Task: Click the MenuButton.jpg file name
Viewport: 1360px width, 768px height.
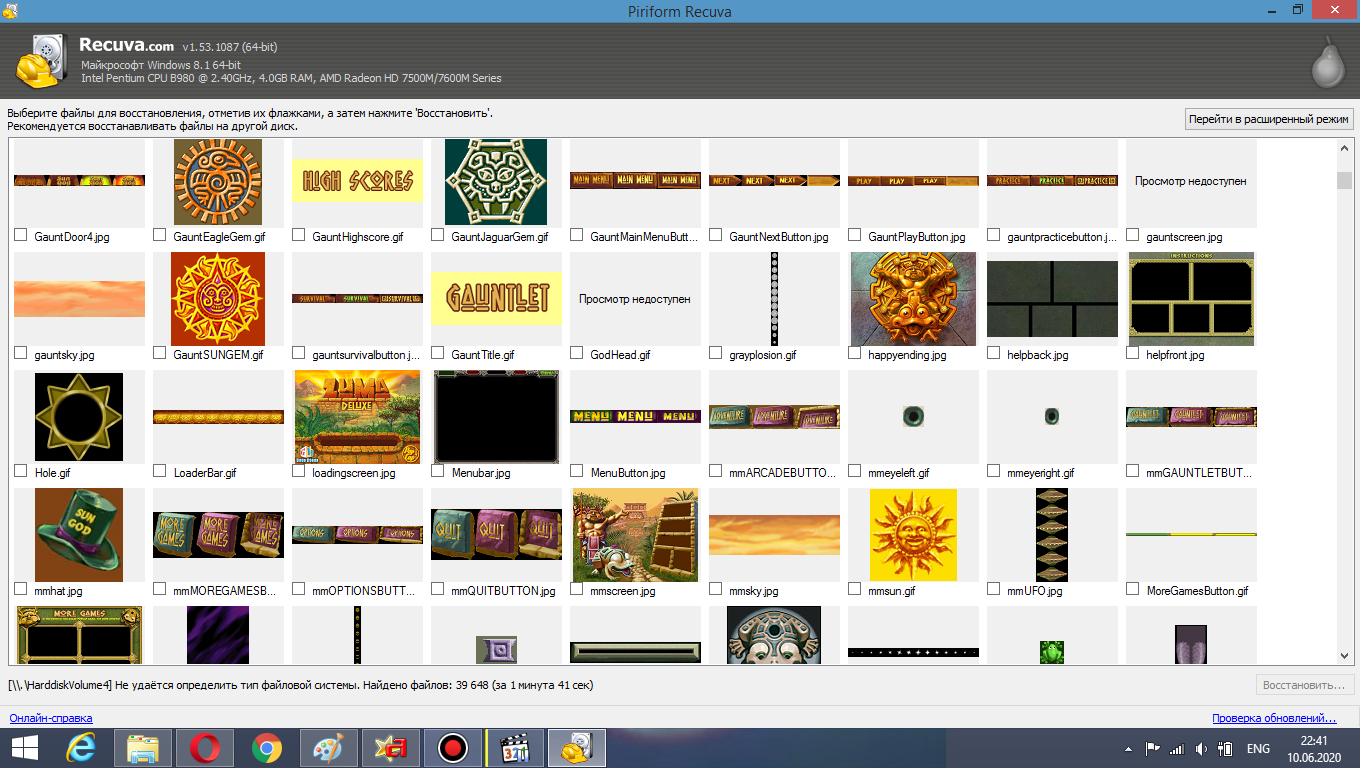Action: (628, 473)
